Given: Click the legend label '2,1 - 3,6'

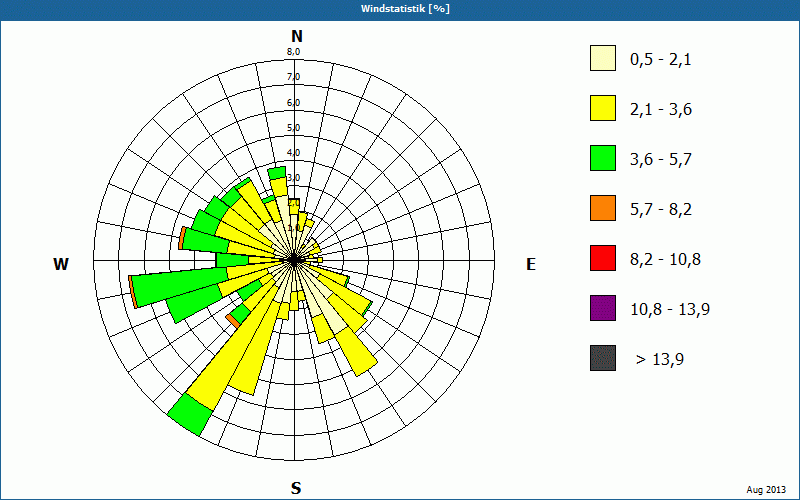Looking at the screenshot, I should point(661,110).
